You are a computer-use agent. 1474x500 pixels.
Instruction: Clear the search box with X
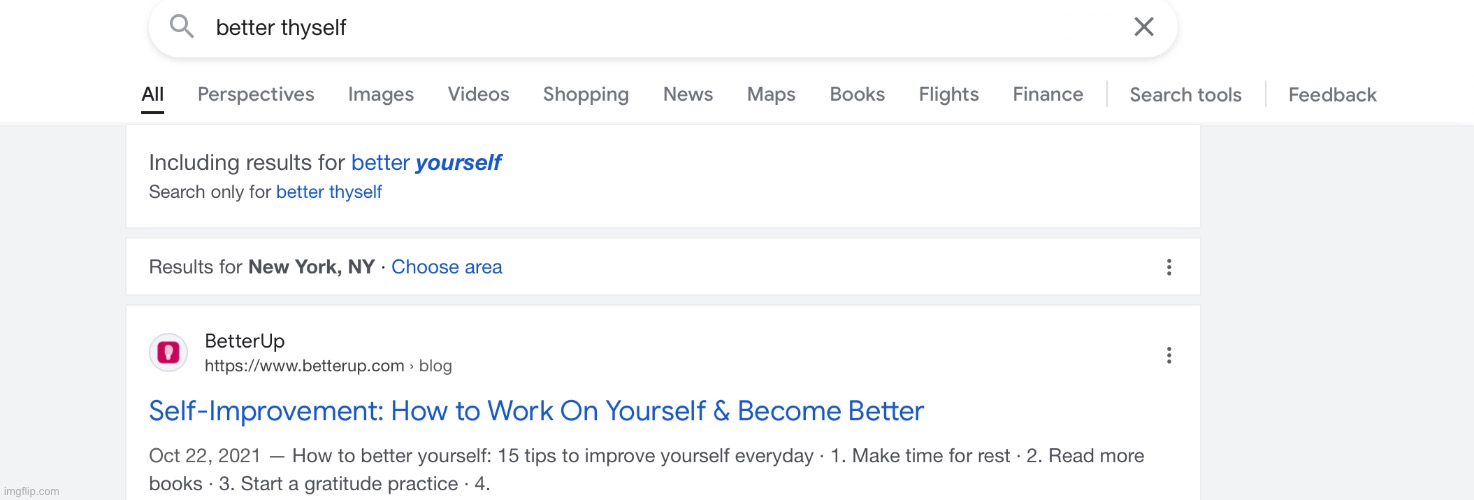tap(1143, 27)
